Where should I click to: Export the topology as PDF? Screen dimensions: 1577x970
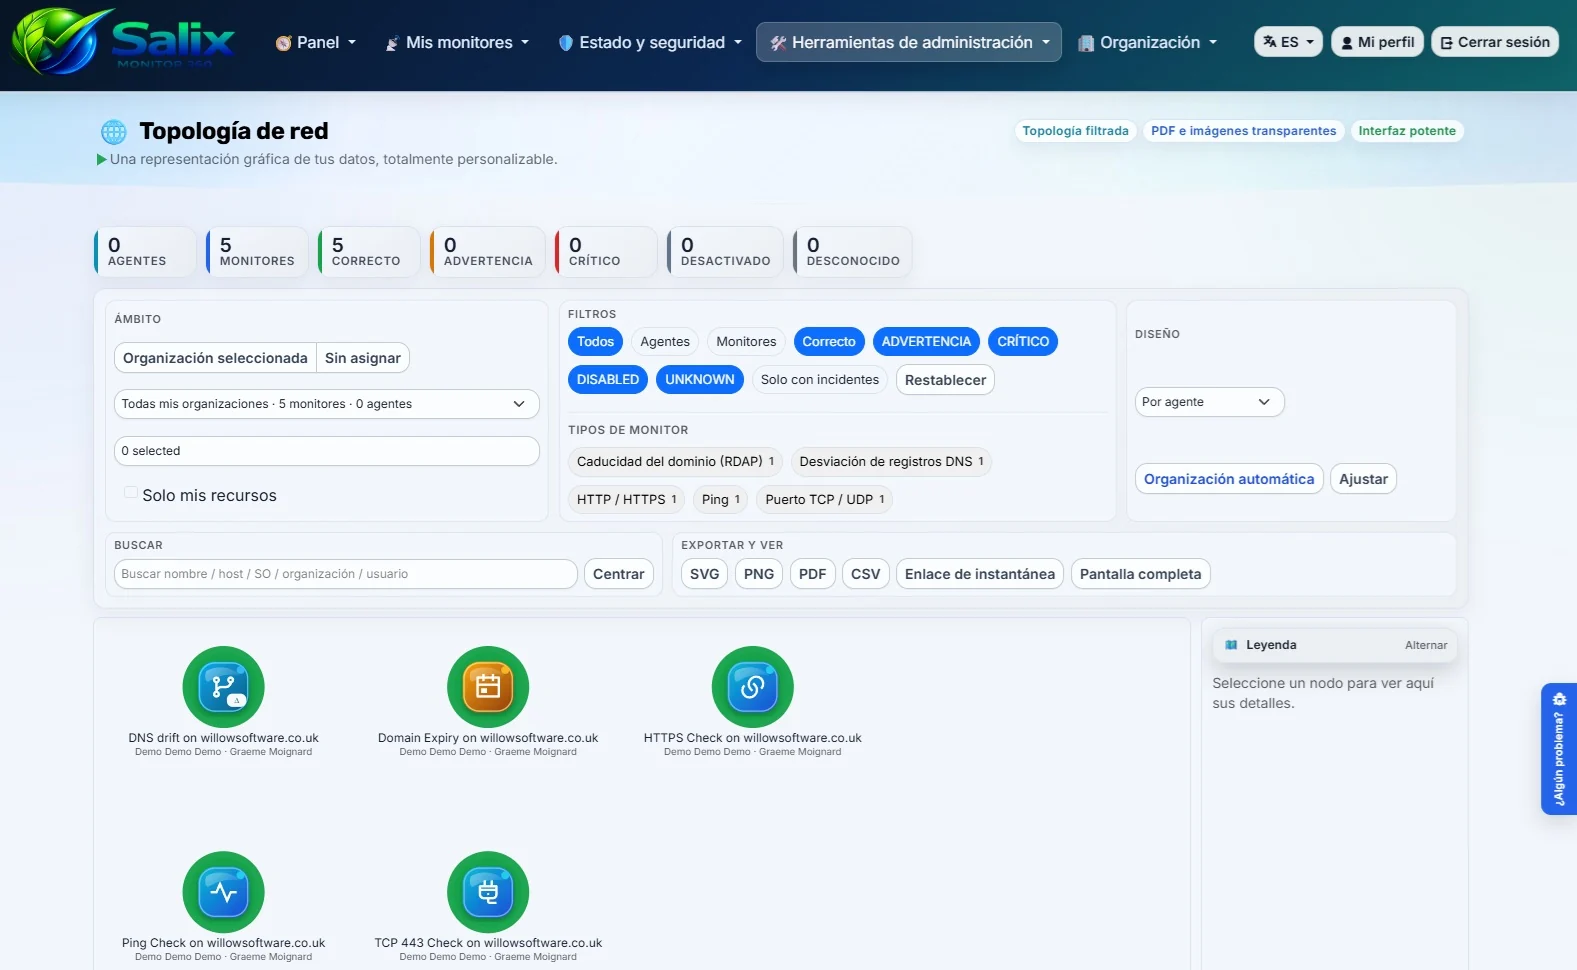812,574
